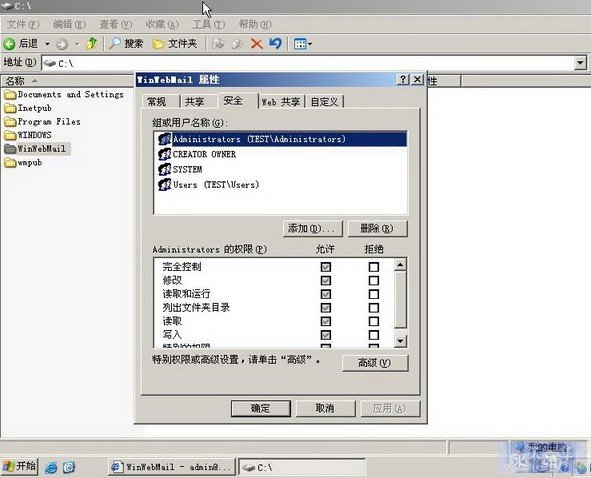This screenshot has height=478, width=591.
Task: Toggle Allow for Read & Execute (读取和运行)
Action: click(x=326, y=294)
